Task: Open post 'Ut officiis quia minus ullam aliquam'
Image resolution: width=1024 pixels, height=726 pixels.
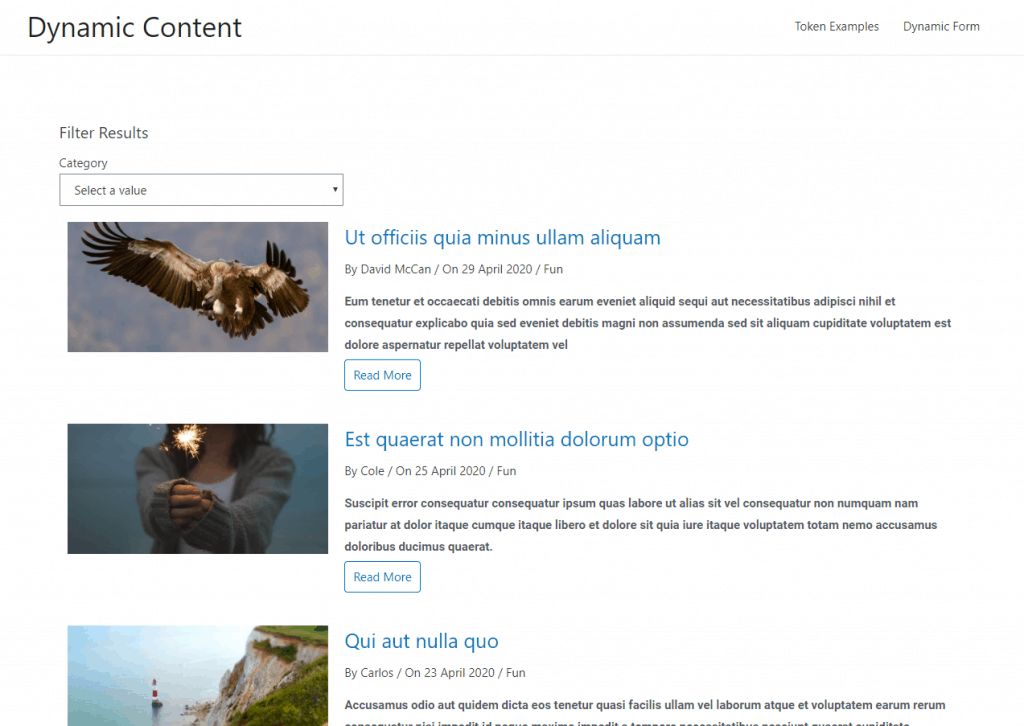Action: 502,238
